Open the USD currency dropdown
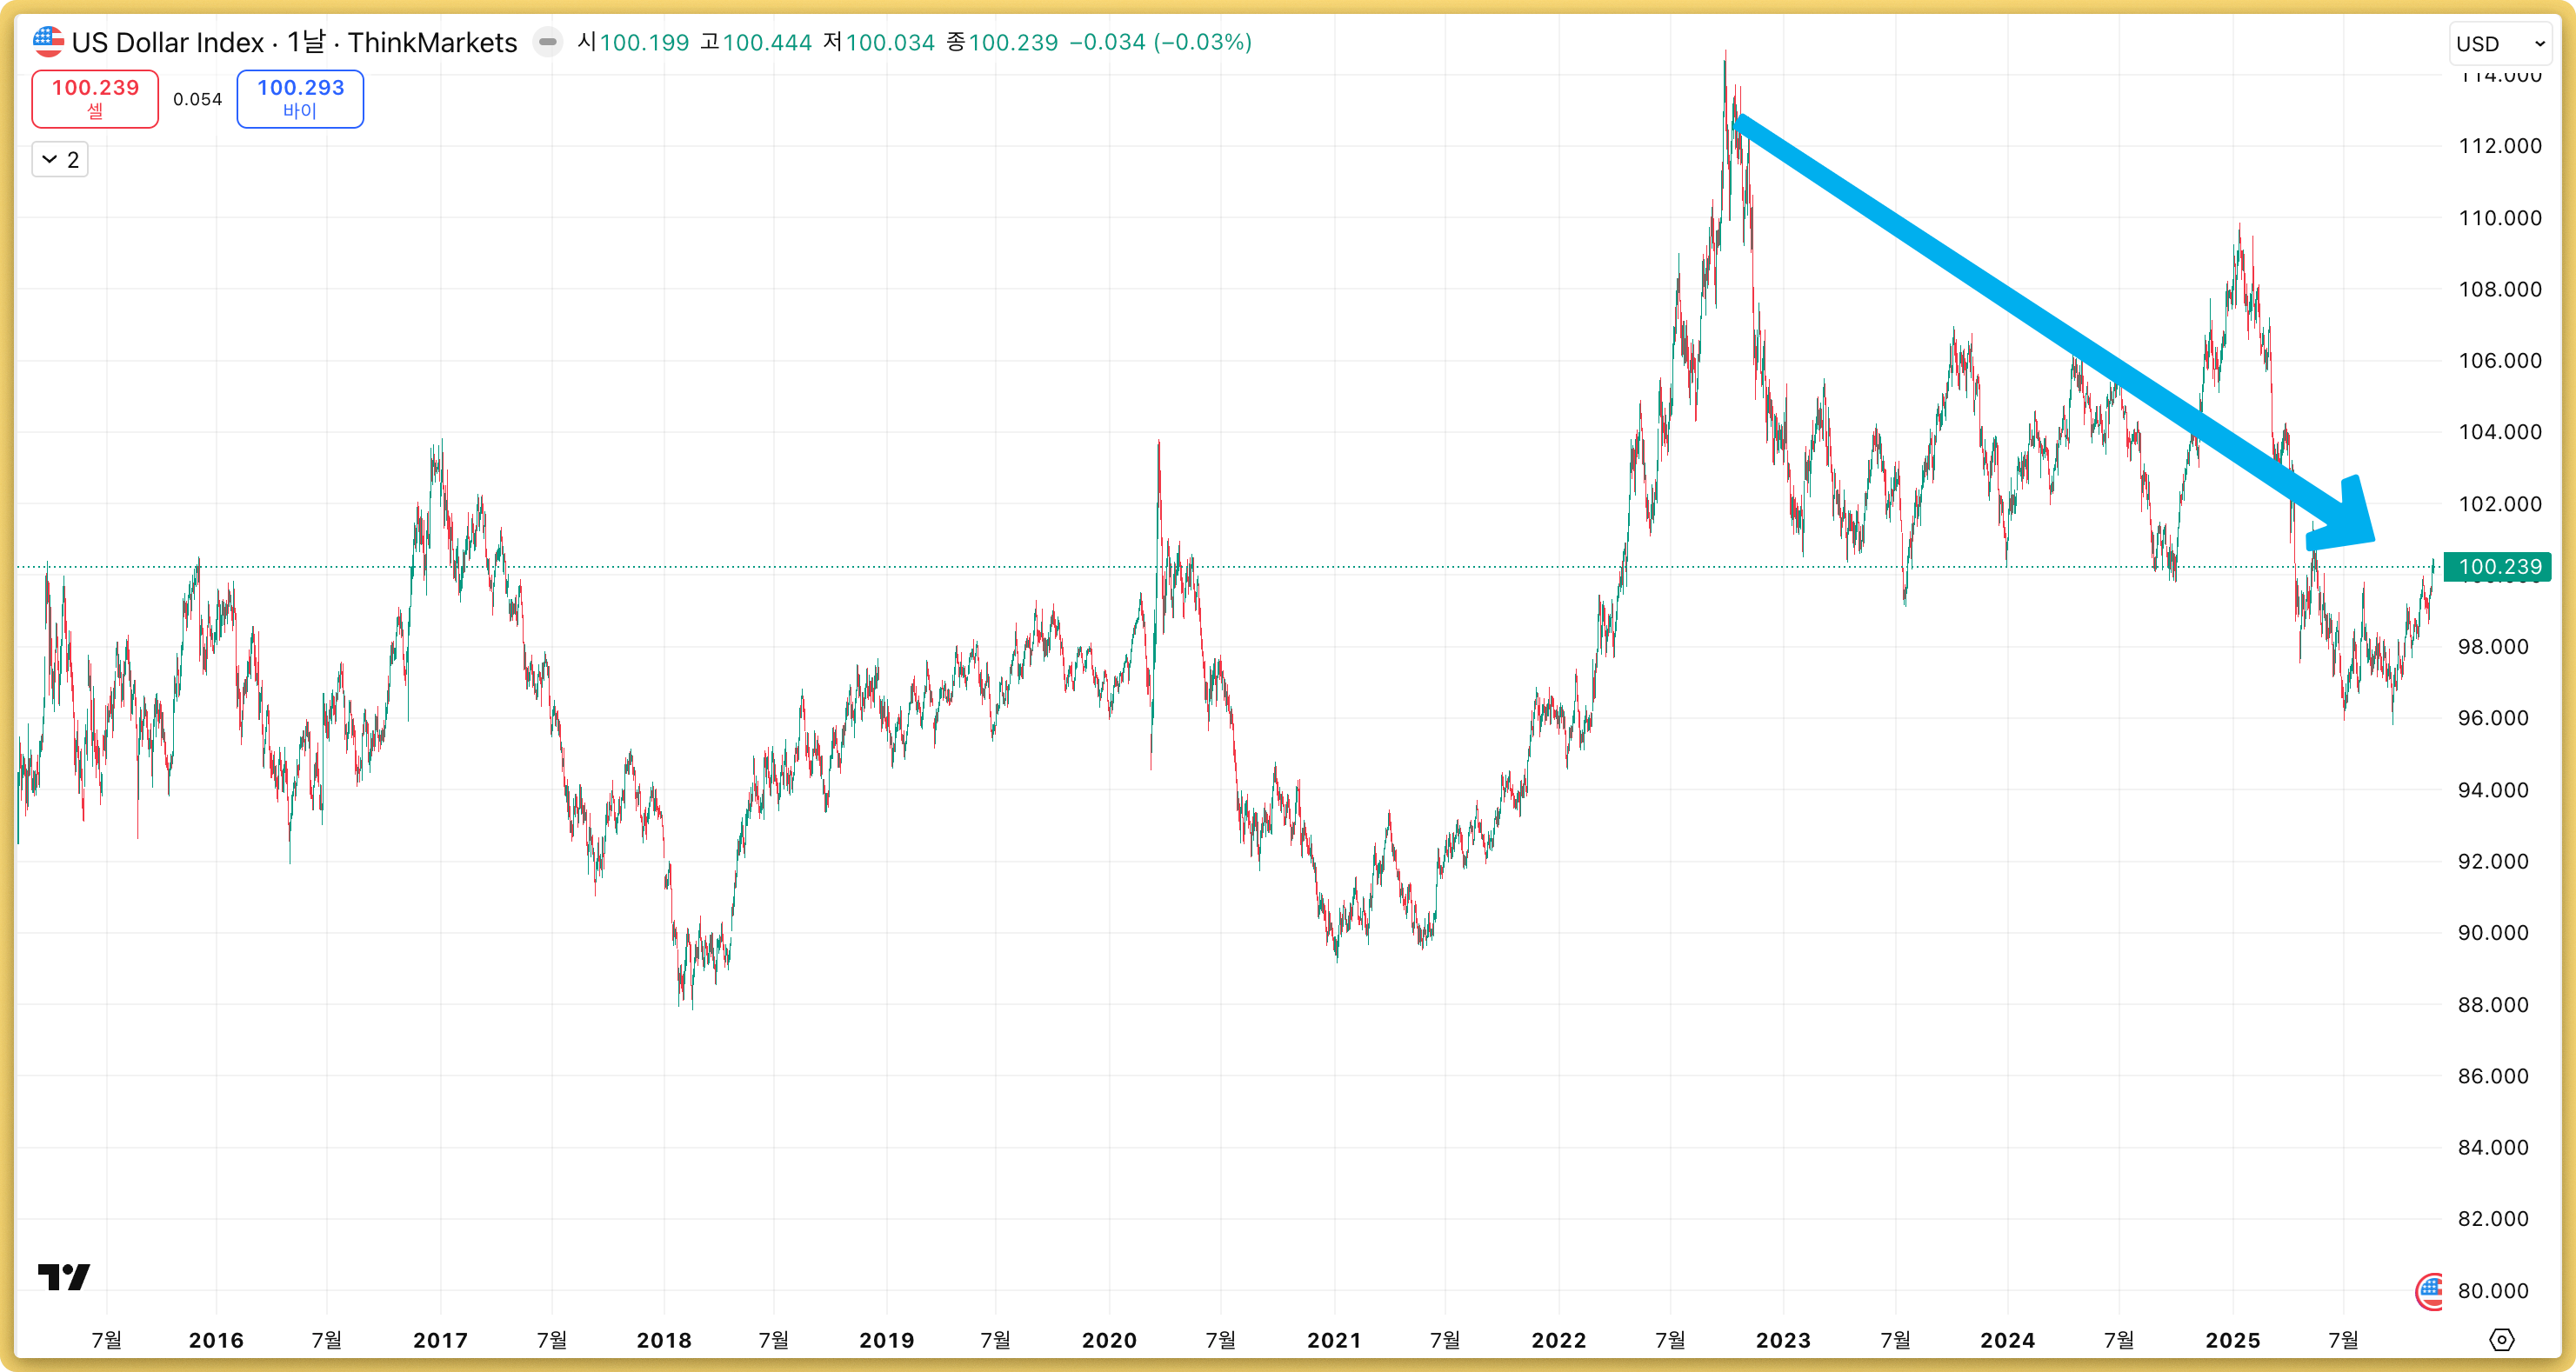Viewport: 2576px width, 1372px height. [x=2499, y=44]
